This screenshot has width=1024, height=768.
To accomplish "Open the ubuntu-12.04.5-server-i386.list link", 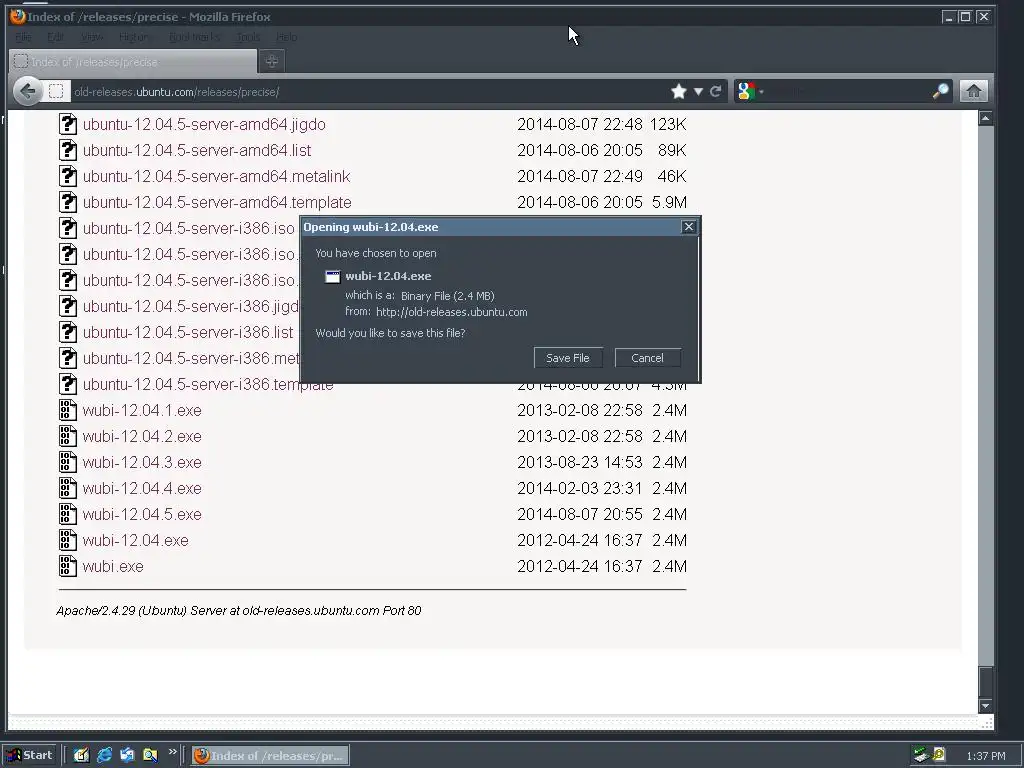I will (188, 332).
